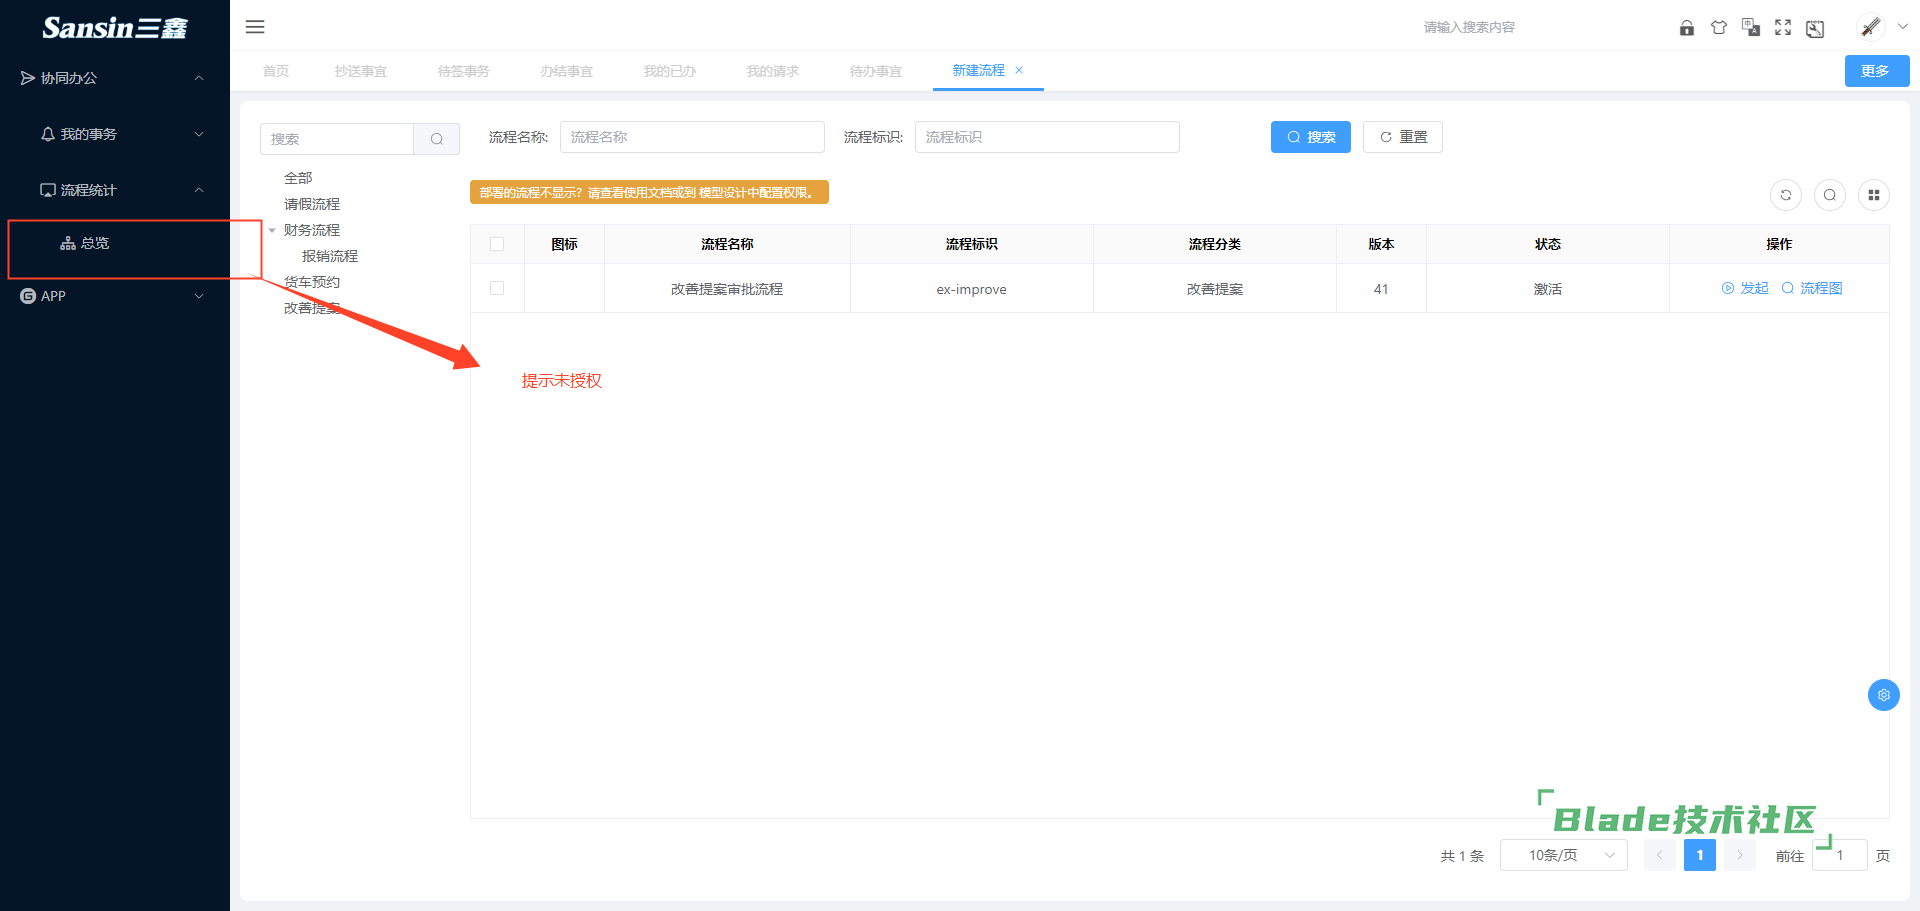The width and height of the screenshot is (1920, 911).
Task: Click page number 1 button
Action: 1700,855
